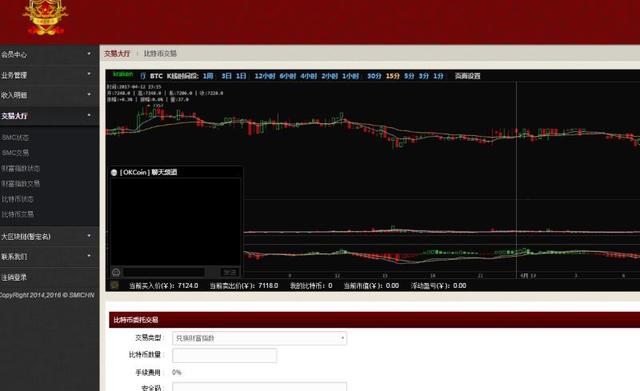The width and height of the screenshot is (640, 391).
Task: Click the 浮动盈亏 value 0.00
Action: click(460, 286)
